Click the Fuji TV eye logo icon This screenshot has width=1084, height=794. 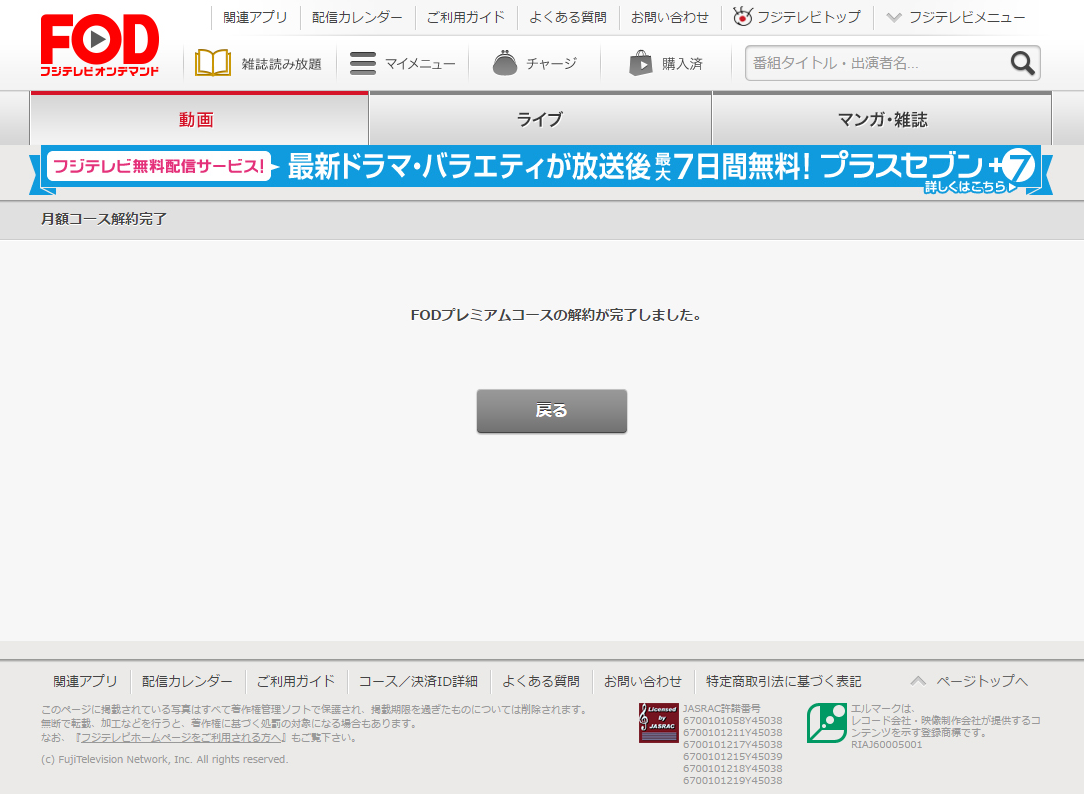(x=742, y=17)
